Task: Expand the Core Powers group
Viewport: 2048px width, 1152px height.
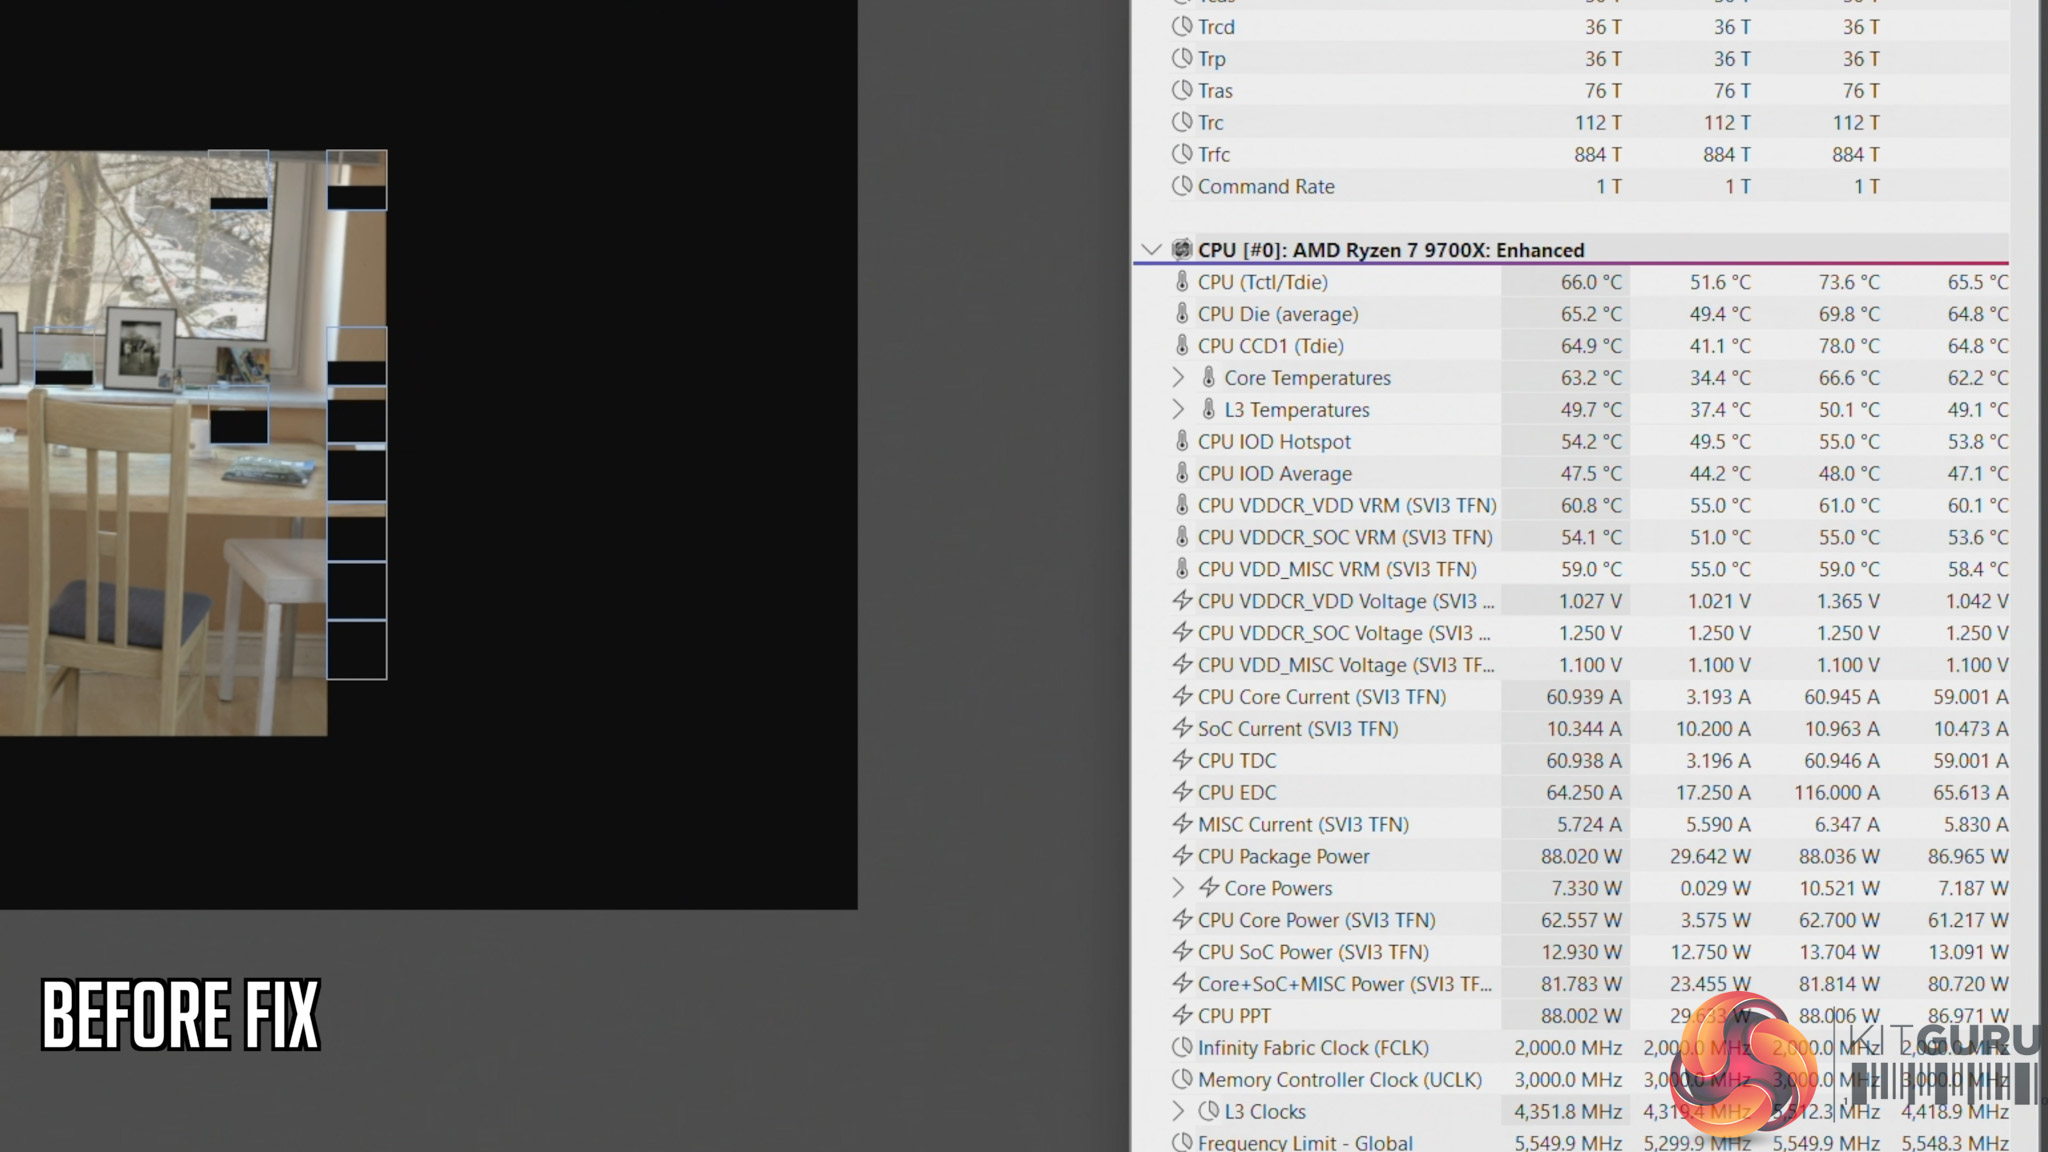Action: 1178,888
